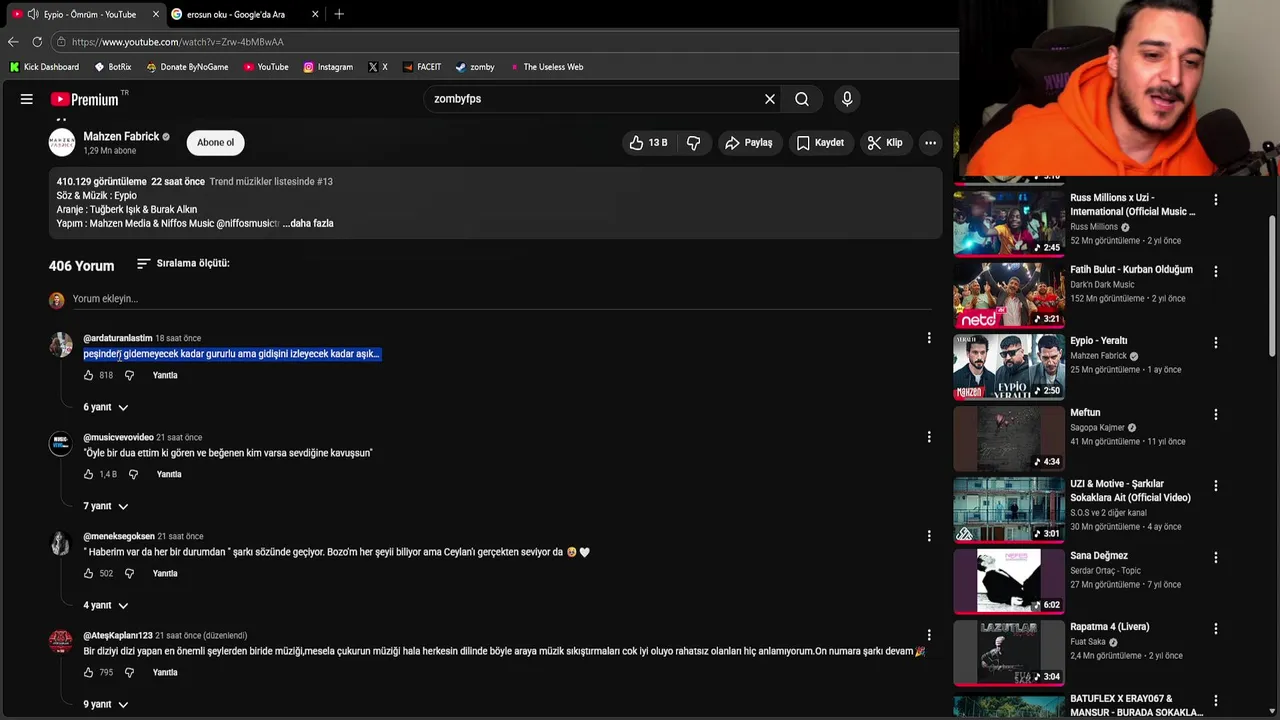Dislike the @AteşKaplanı123 comment

pos(129,672)
